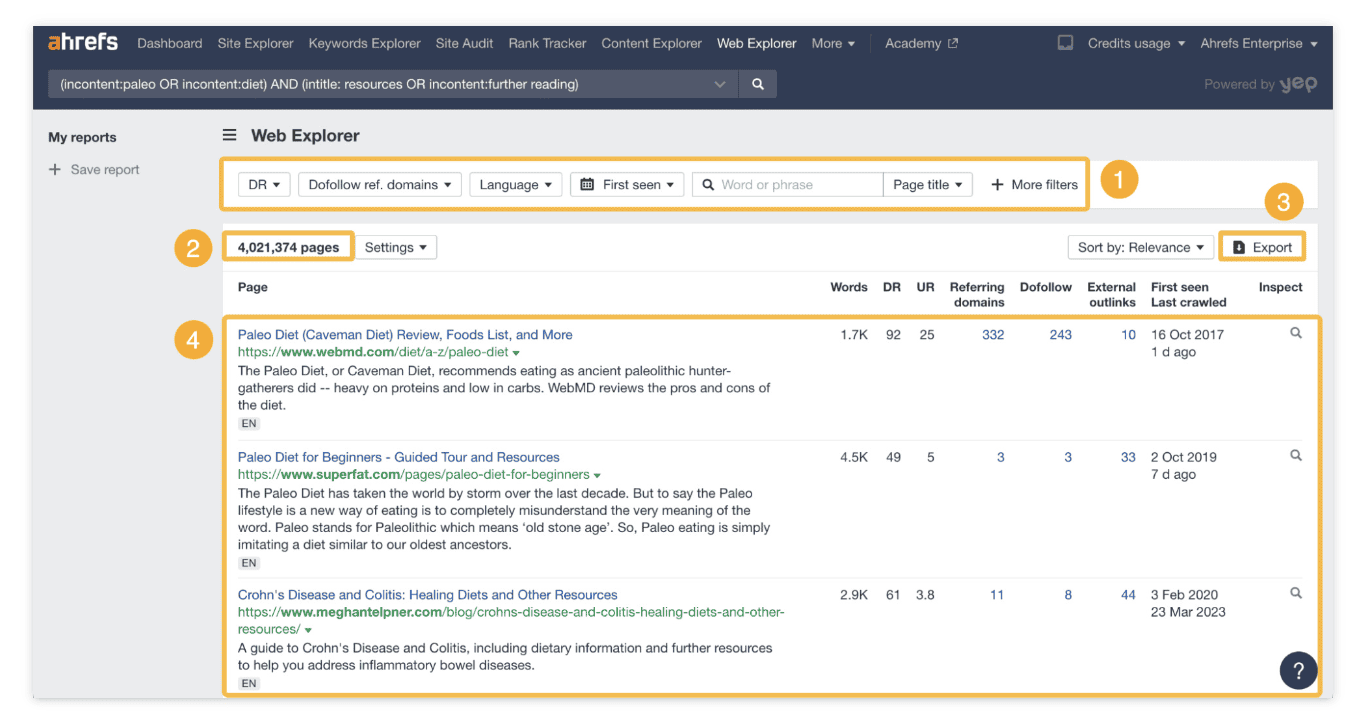Click More filters
Viewport: 1358px width, 724px height.
(1034, 184)
